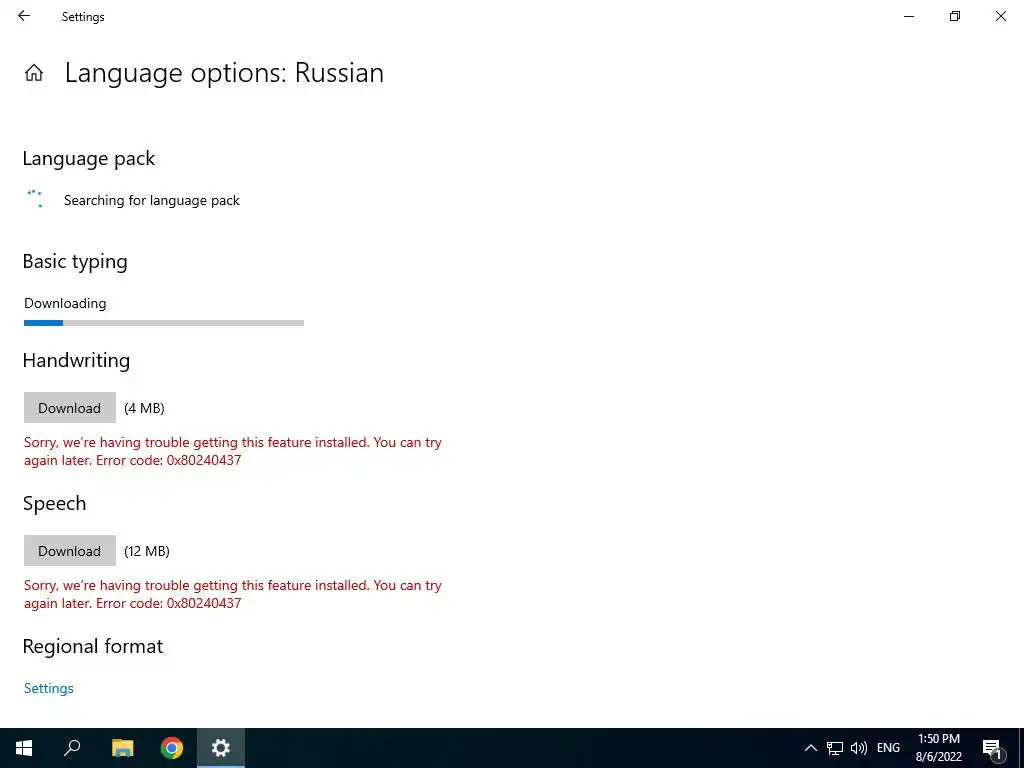Click the Basic typing download progress bar

(x=164, y=323)
